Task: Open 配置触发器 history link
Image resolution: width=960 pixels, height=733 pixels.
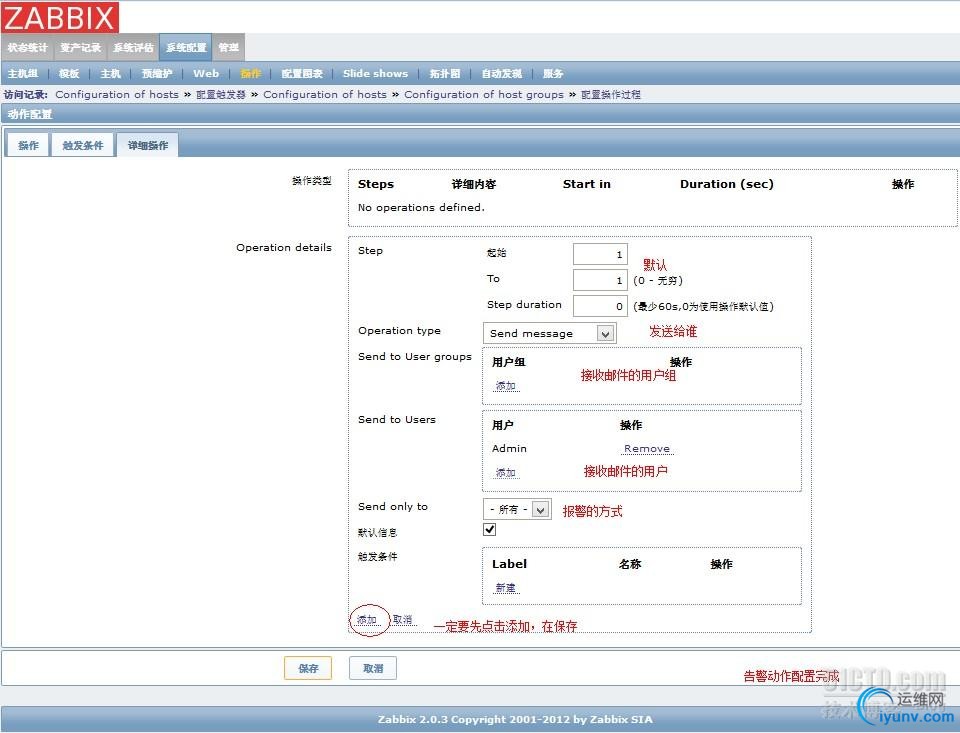Action: pos(220,94)
